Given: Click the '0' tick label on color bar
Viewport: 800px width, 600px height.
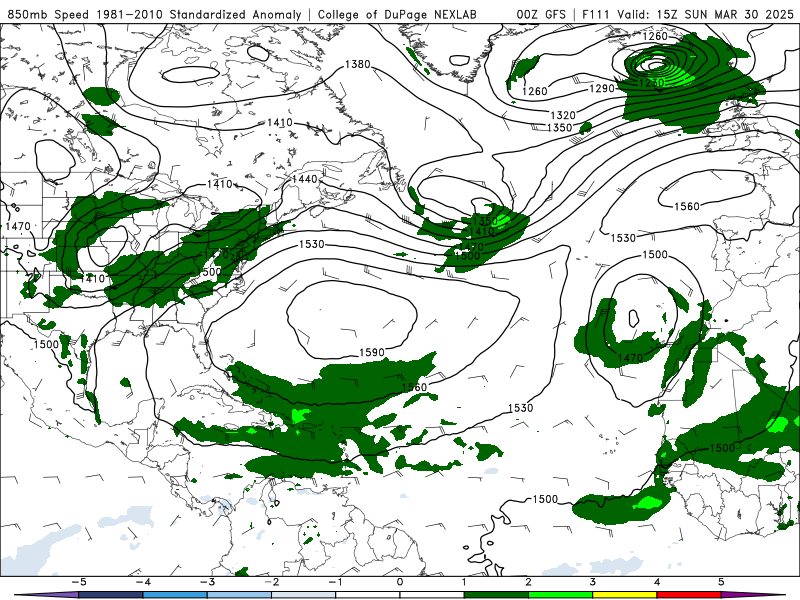Looking at the screenshot, I should (x=399, y=582).
